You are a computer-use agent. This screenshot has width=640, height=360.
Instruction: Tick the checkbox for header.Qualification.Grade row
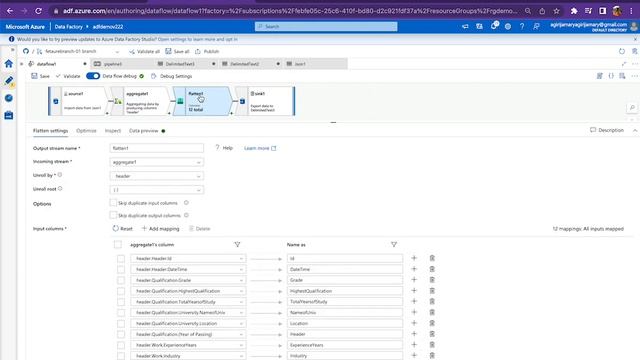coord(121,280)
